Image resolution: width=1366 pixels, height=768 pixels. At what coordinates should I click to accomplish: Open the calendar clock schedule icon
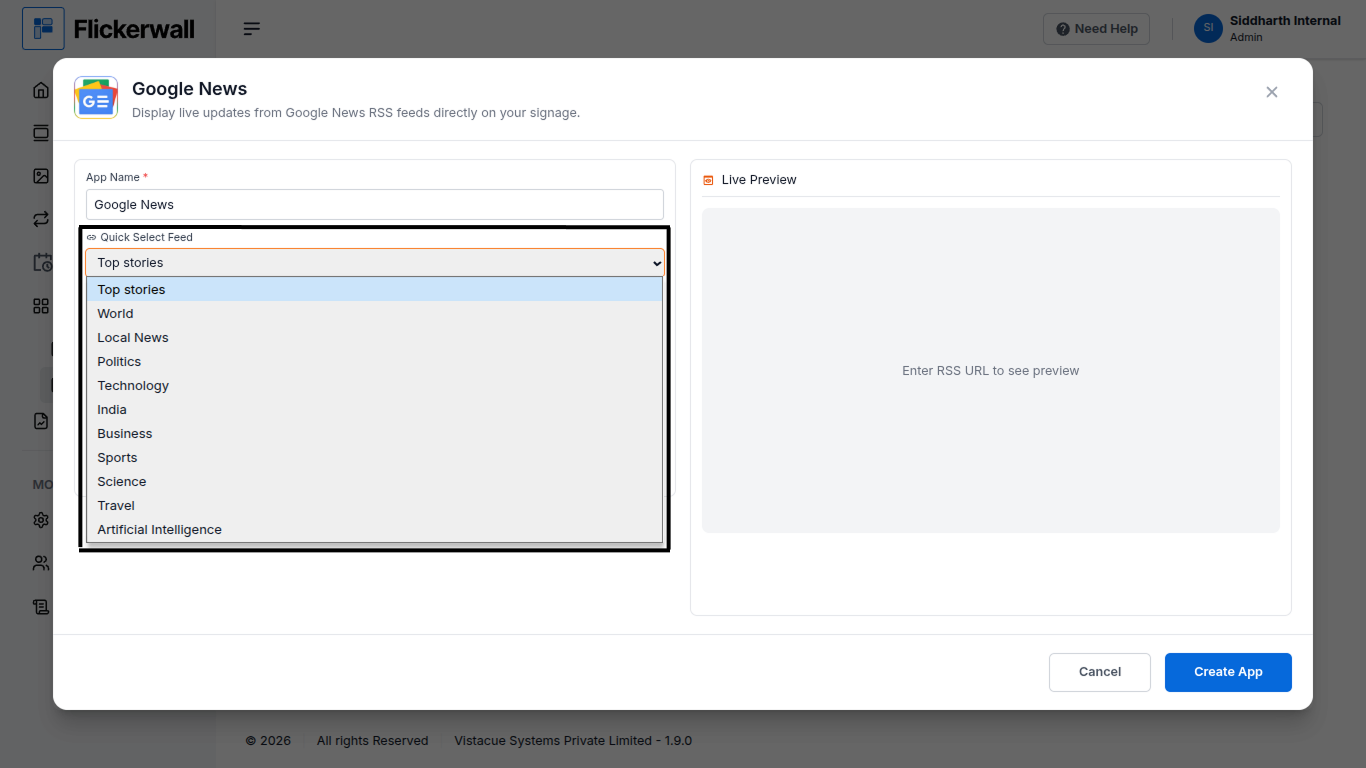pos(42,262)
